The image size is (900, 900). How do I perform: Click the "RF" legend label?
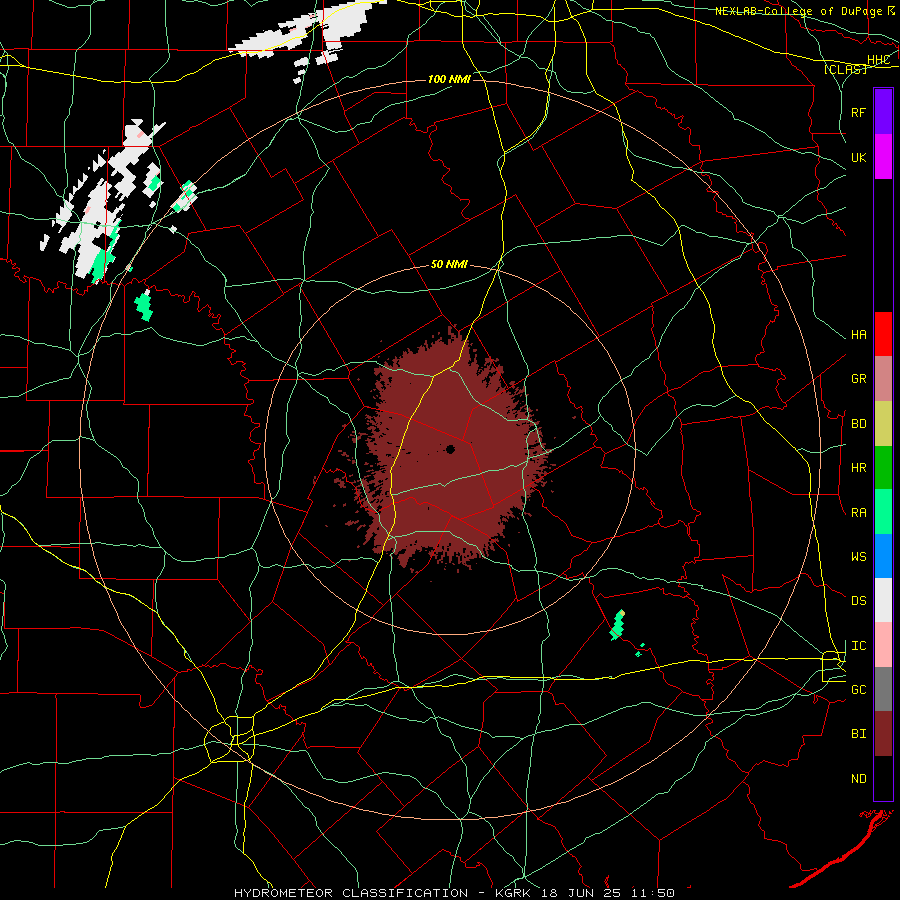click(858, 112)
